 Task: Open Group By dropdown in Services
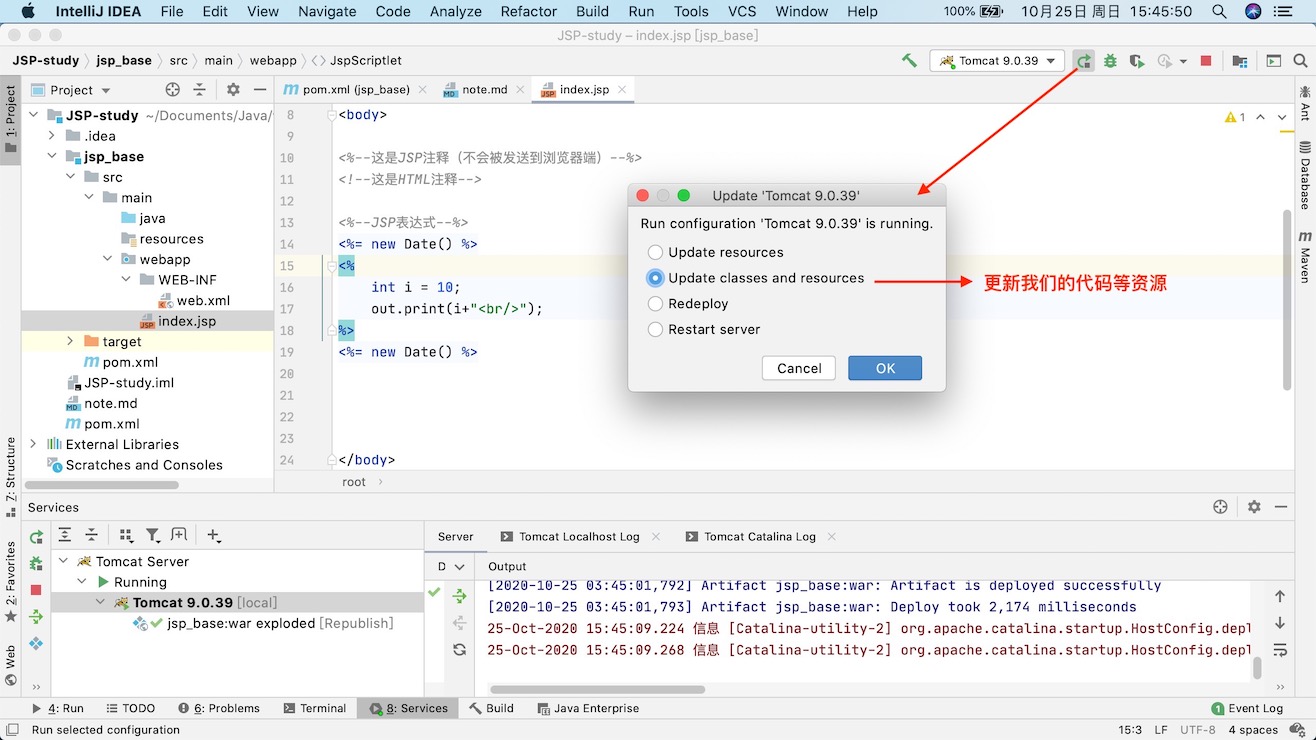tap(126, 536)
